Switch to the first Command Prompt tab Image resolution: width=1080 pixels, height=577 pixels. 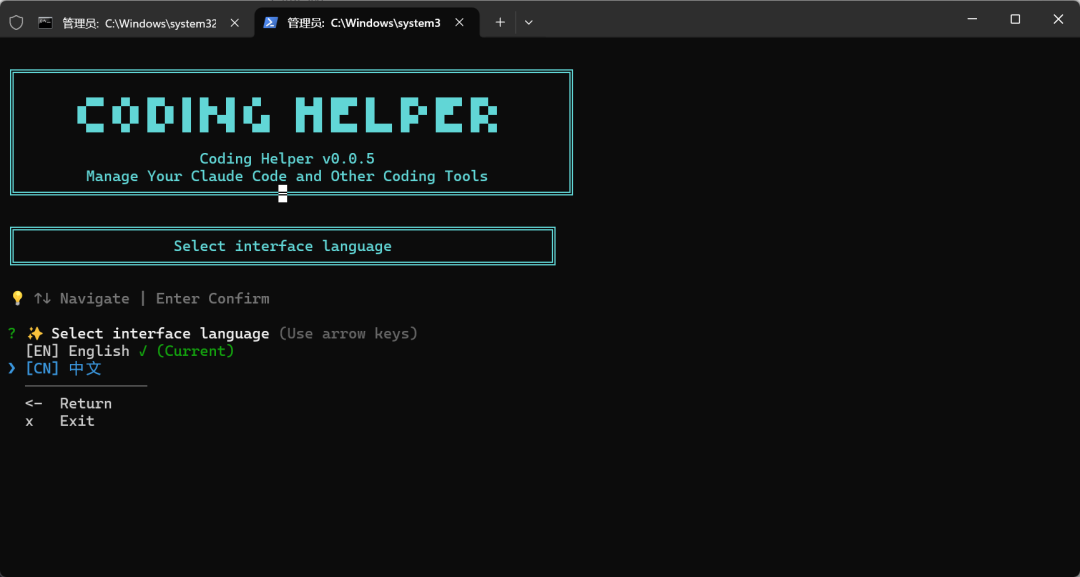pos(138,23)
